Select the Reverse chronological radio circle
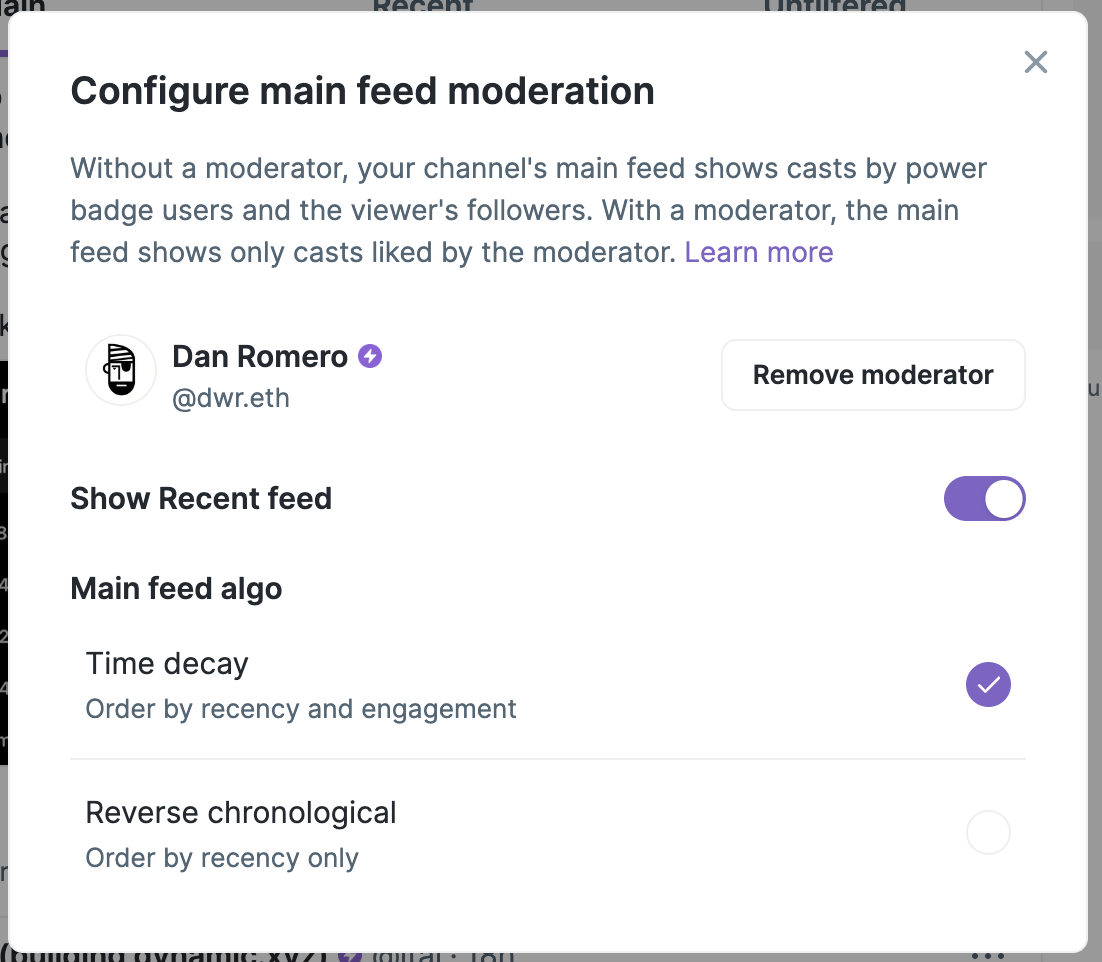 pos(988,833)
